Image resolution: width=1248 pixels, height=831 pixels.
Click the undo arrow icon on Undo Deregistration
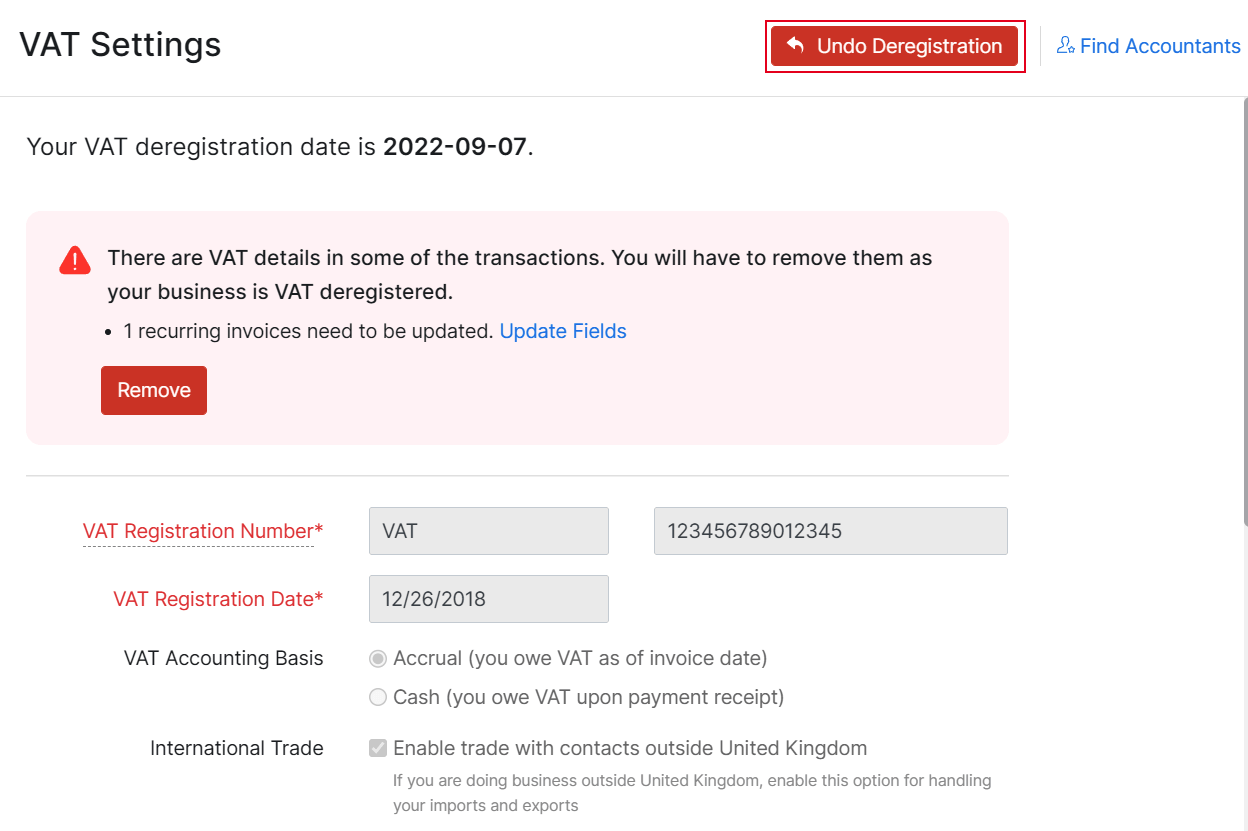(x=794, y=45)
